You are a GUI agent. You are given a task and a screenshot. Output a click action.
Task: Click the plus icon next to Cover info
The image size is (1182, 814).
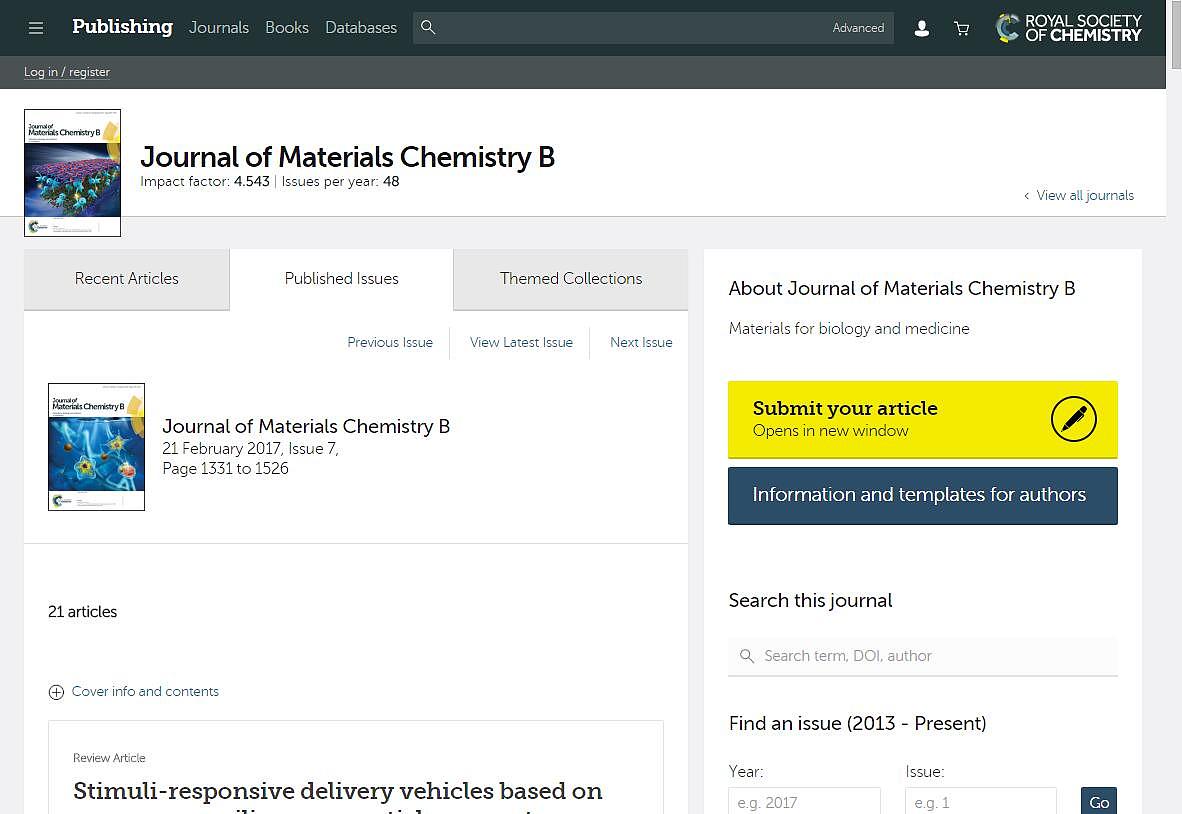coord(56,691)
